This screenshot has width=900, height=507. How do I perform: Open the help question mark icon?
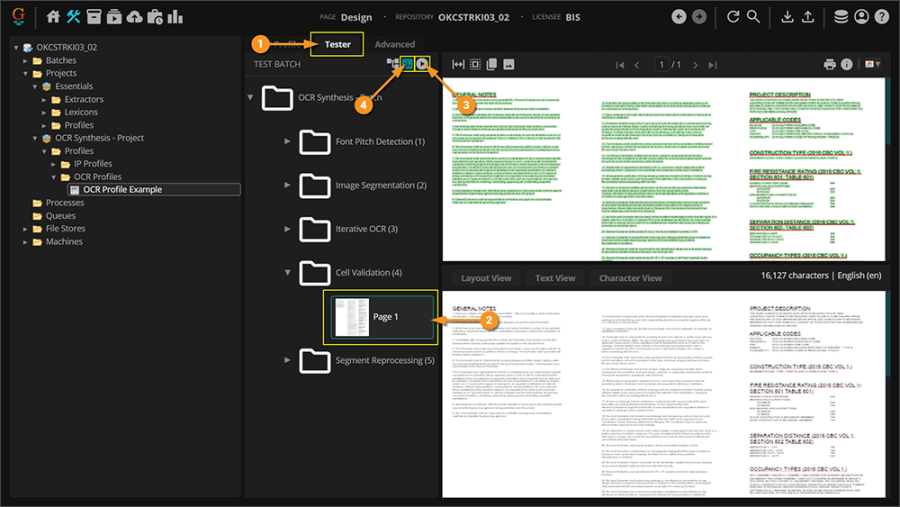pos(882,17)
